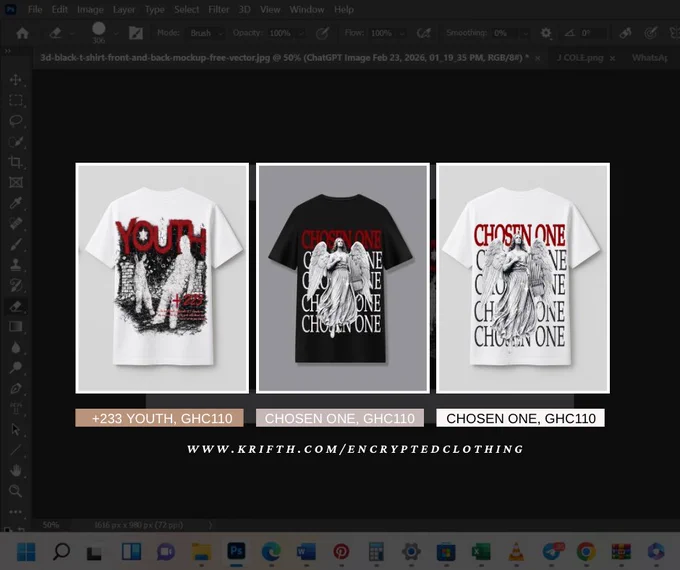Select the Rectangular Marquee tool
Viewport: 680px width, 570px height.
[16, 100]
